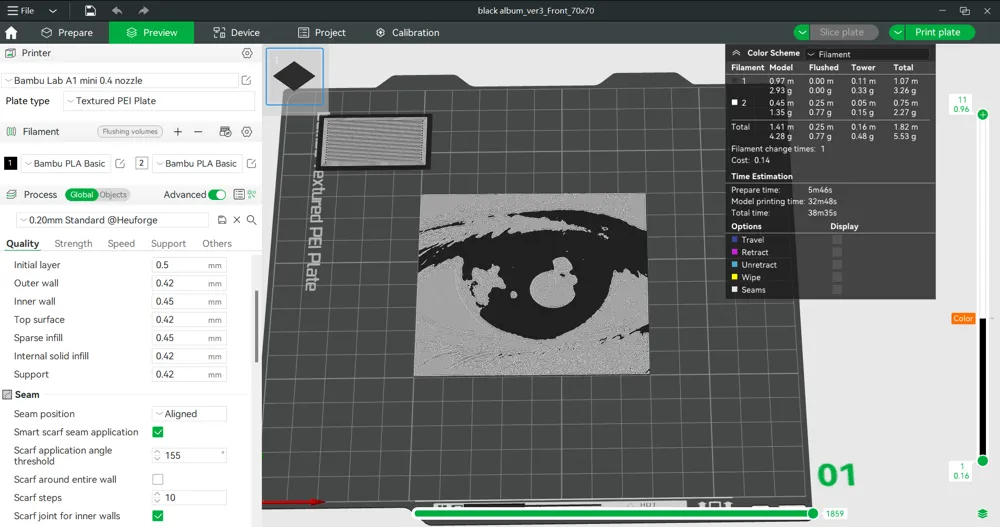Collapse the Color Scheme statistics panel
The image size is (1000, 527).
click(x=736, y=53)
